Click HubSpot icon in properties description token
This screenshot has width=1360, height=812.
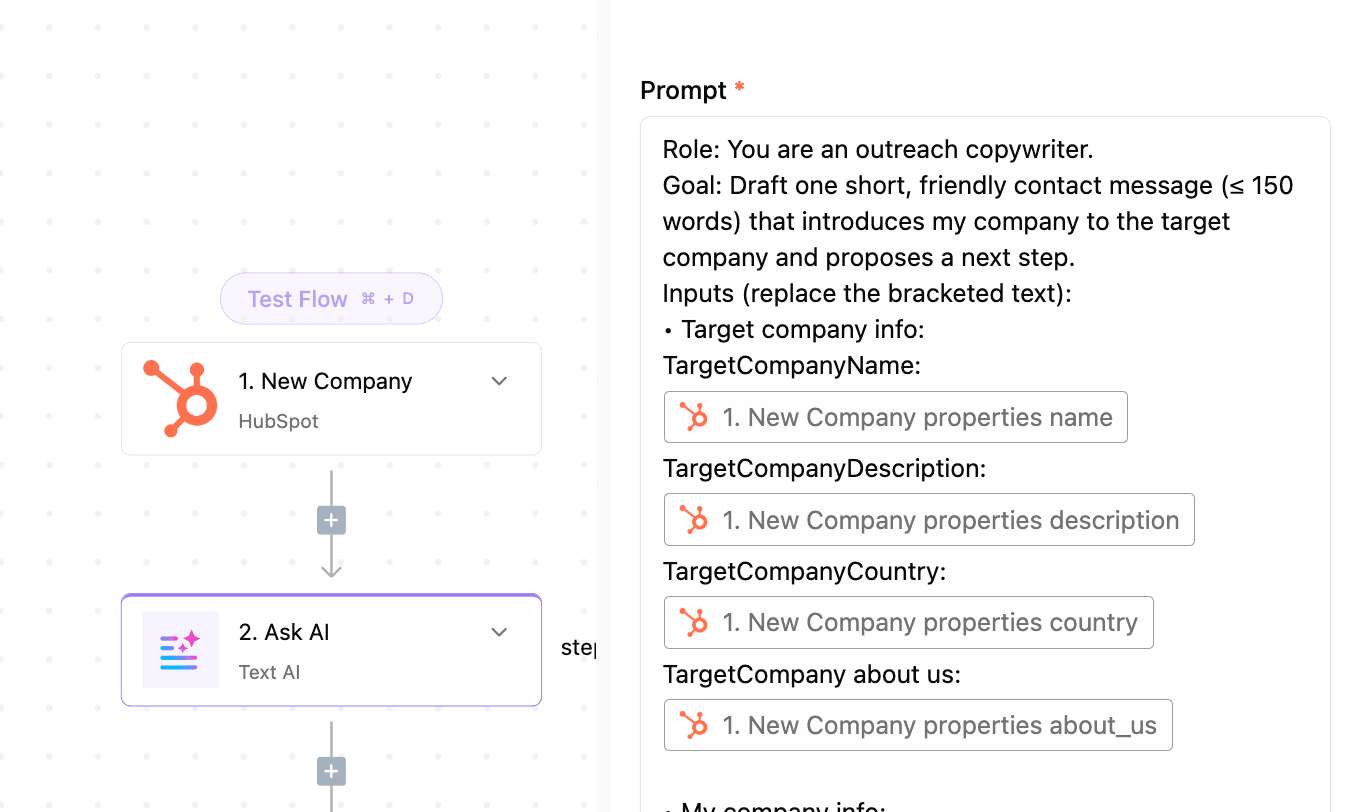[x=694, y=520]
